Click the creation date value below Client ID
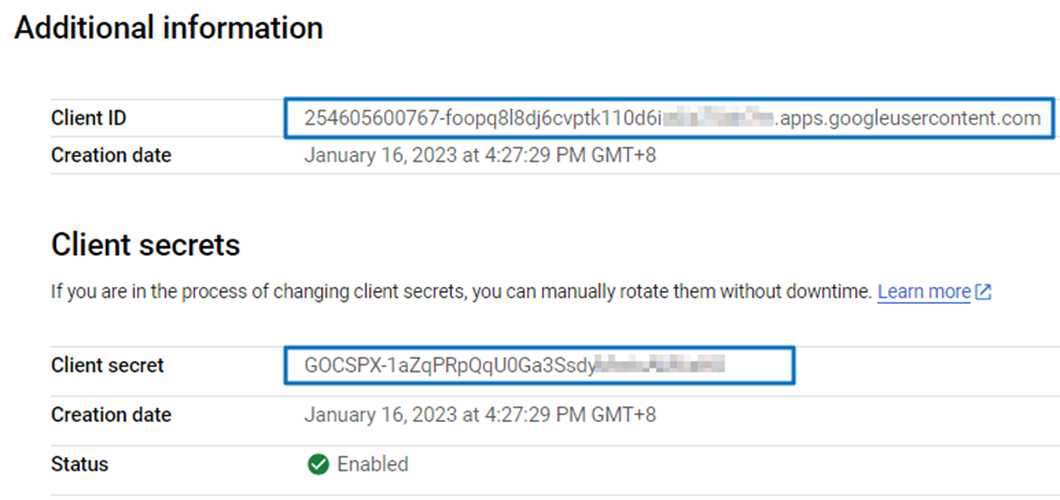The width and height of the screenshot is (1060, 500). click(x=480, y=155)
